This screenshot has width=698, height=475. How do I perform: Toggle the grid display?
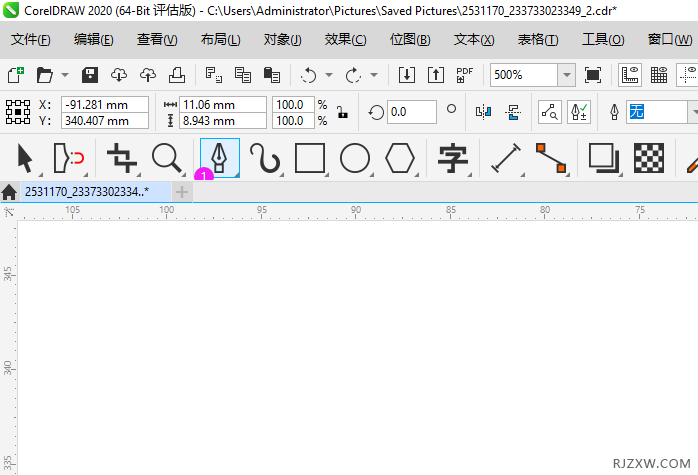pyautogui.click(x=659, y=75)
